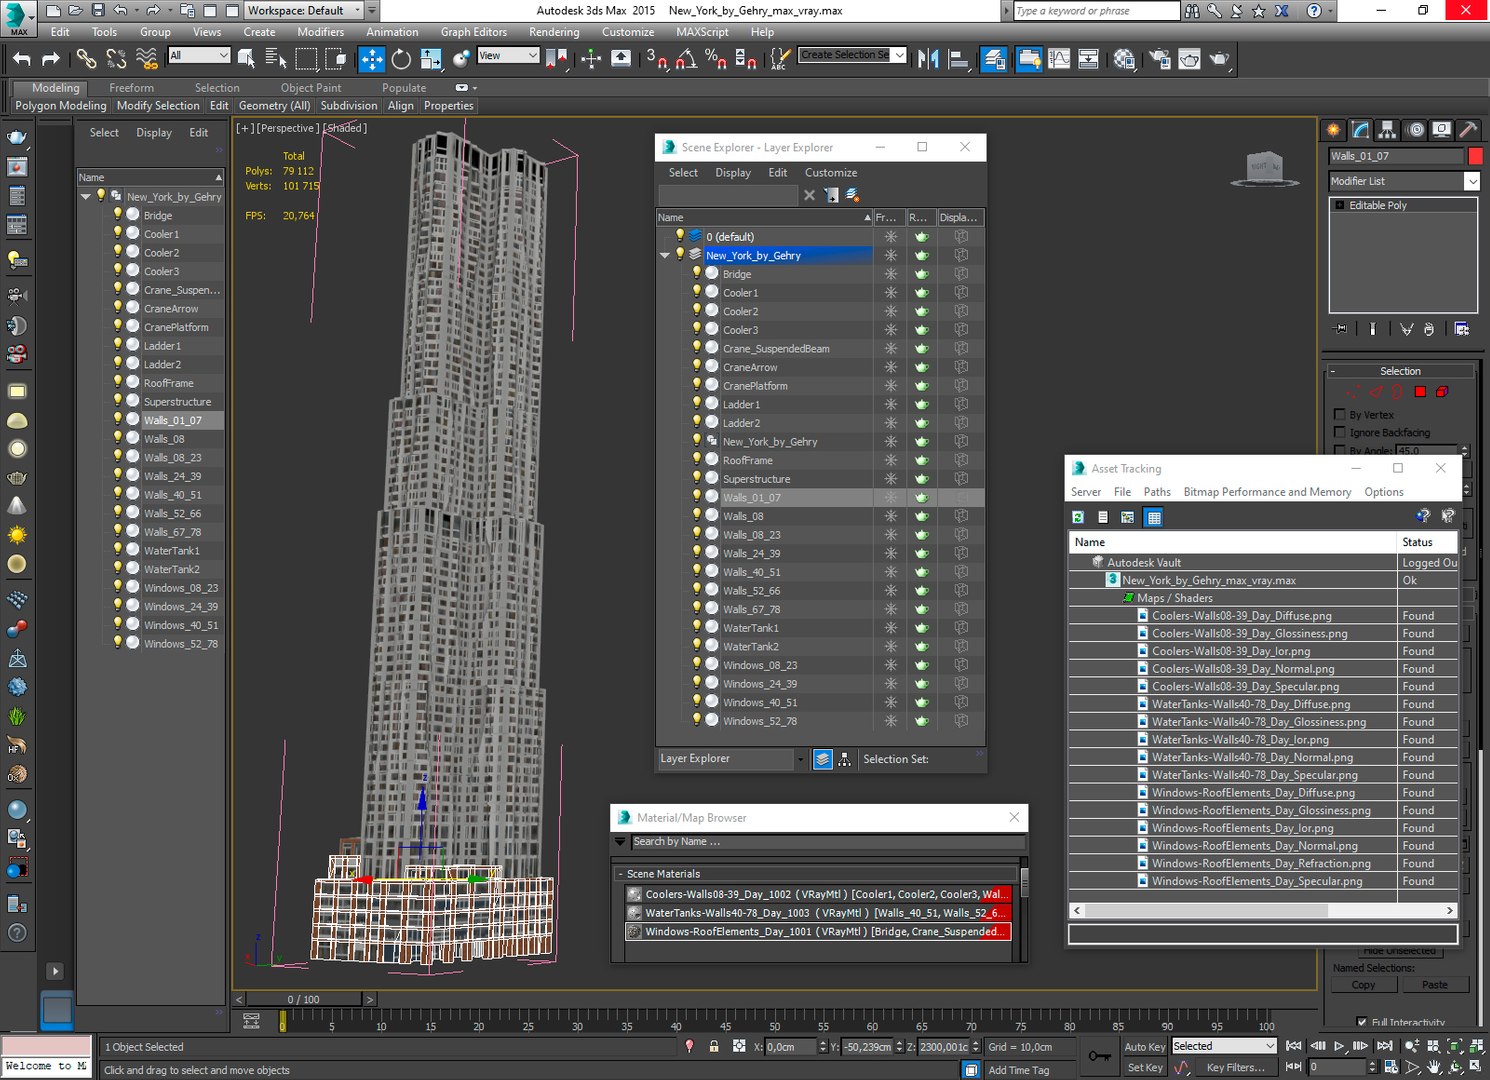Activate the Select and Move tool

coord(372,59)
